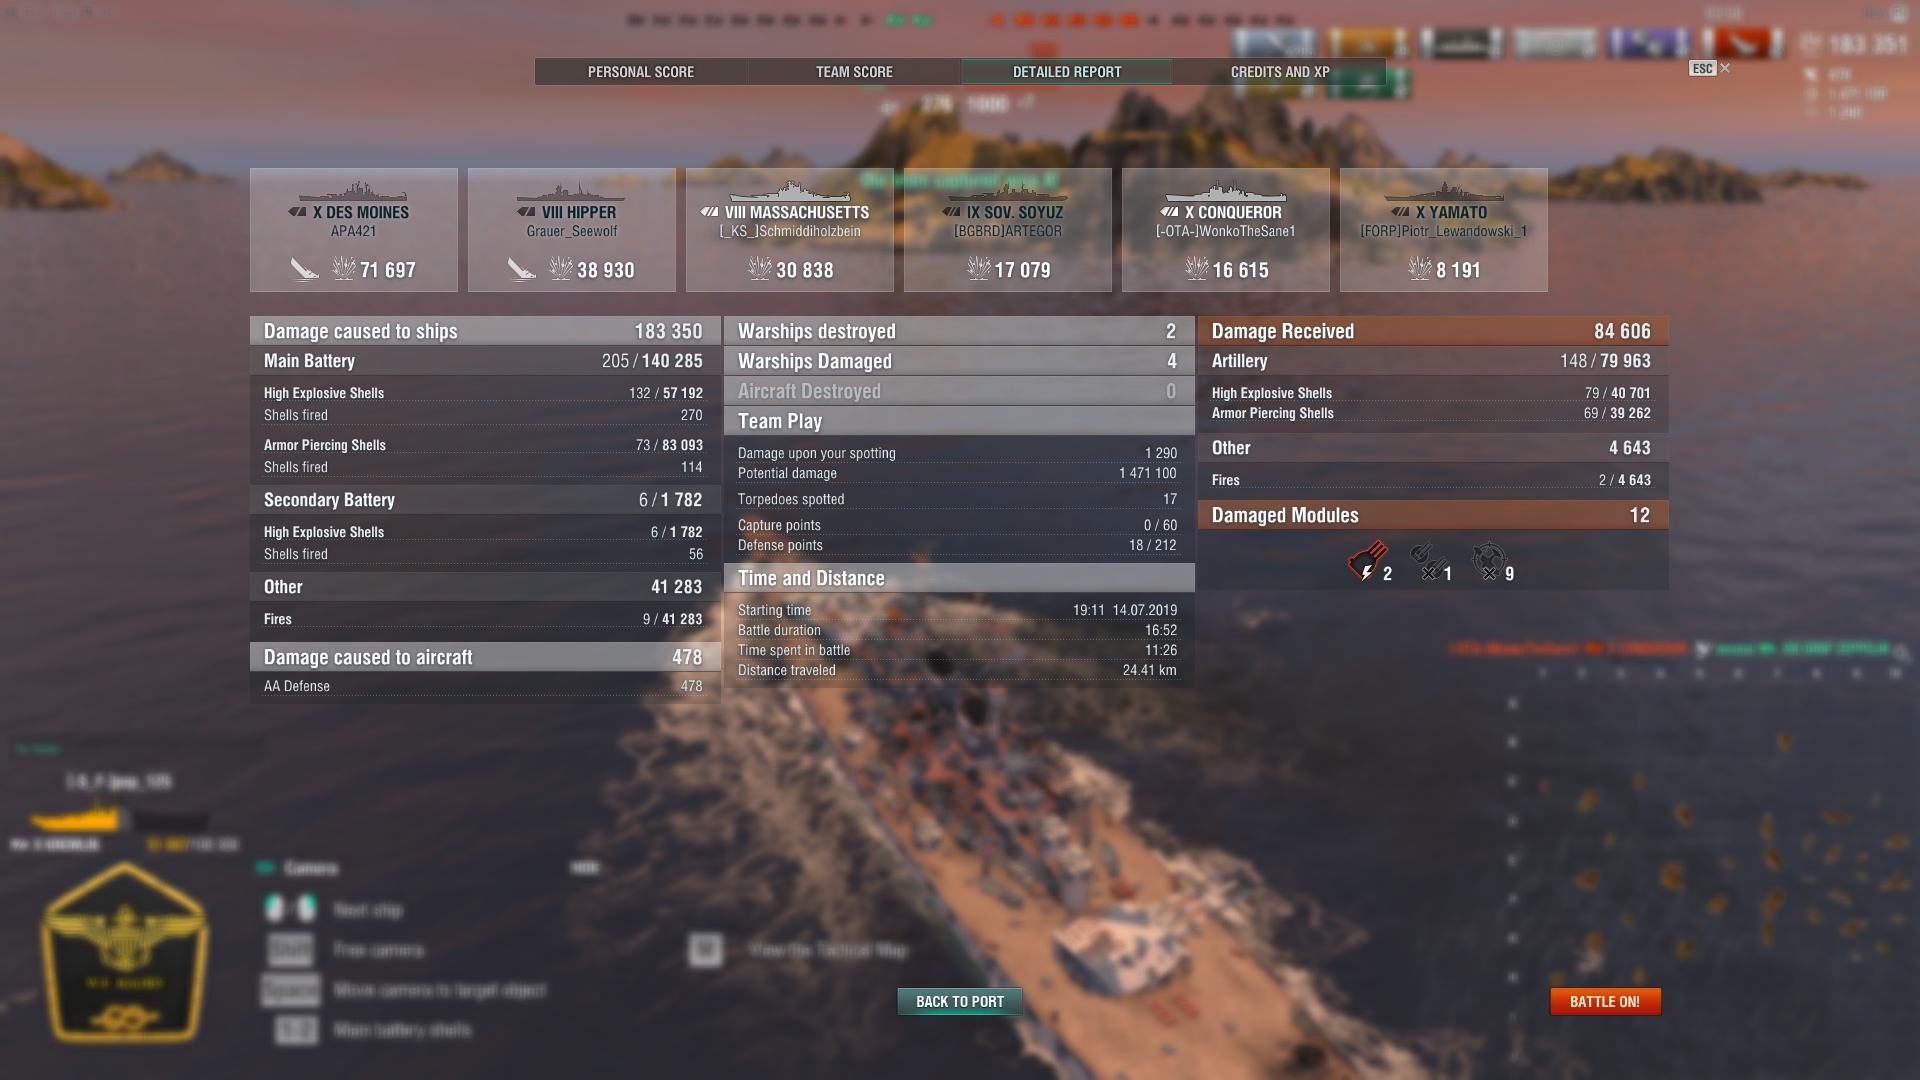
Task: Click the destroyed secondary gun module icon
Action: 1427,562
